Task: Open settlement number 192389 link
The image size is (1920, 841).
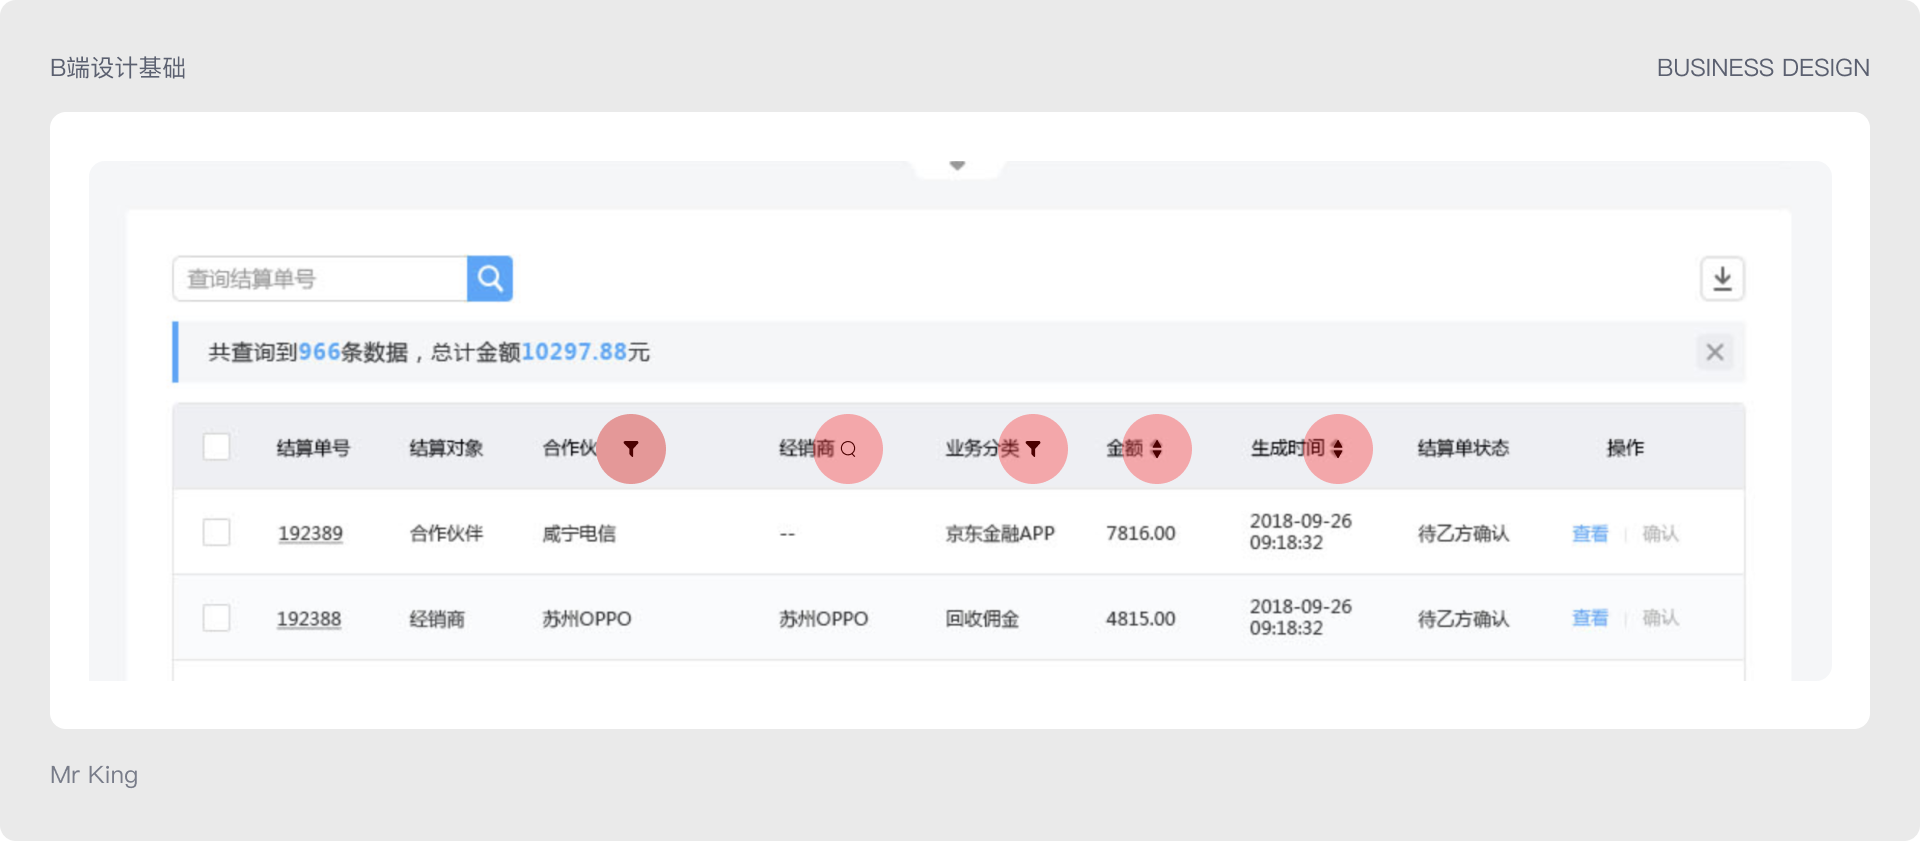Action: pos(310,534)
